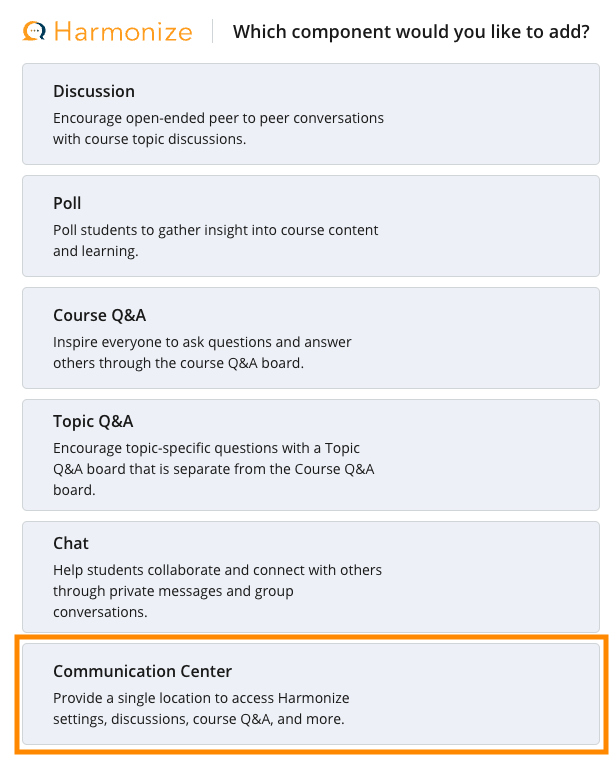The image size is (616, 765).
Task: Click the "Chat" card title
Action: (71, 543)
